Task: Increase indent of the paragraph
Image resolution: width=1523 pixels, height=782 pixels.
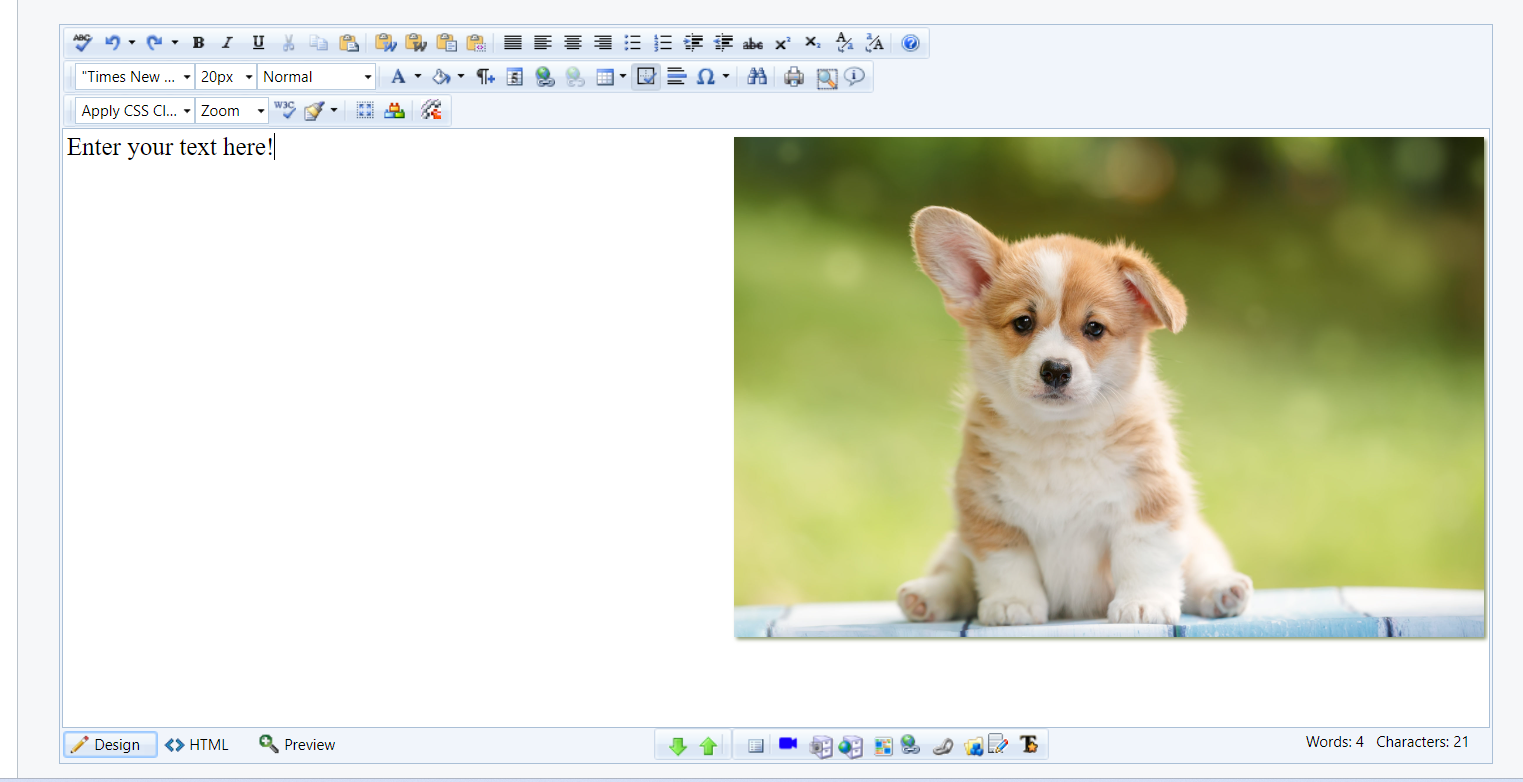Action: pos(693,43)
